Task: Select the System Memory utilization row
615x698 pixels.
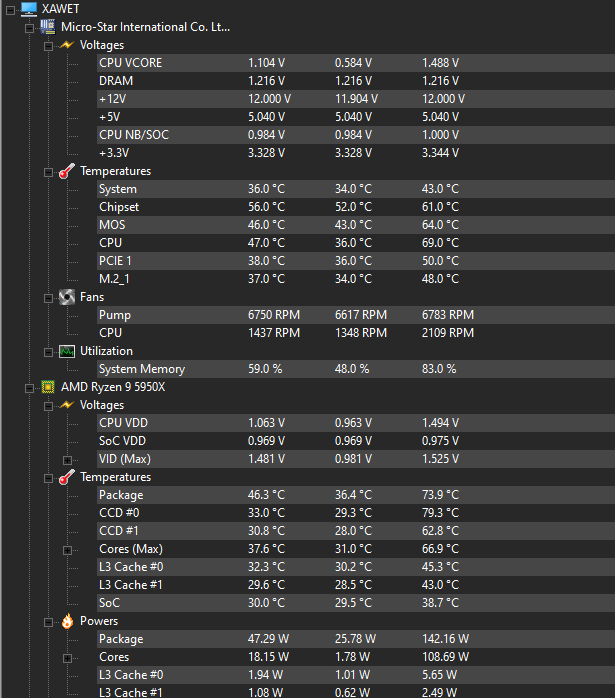Action: coord(356,369)
